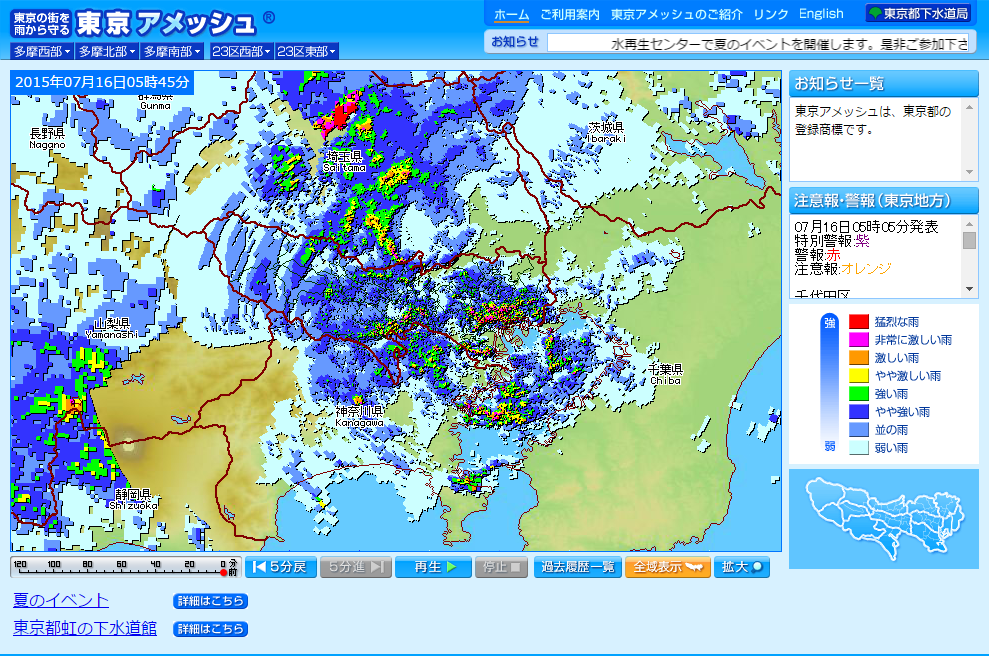The image size is (989, 656).
Task: Open the 多摩北部 area dropdown
Action: click(107, 52)
